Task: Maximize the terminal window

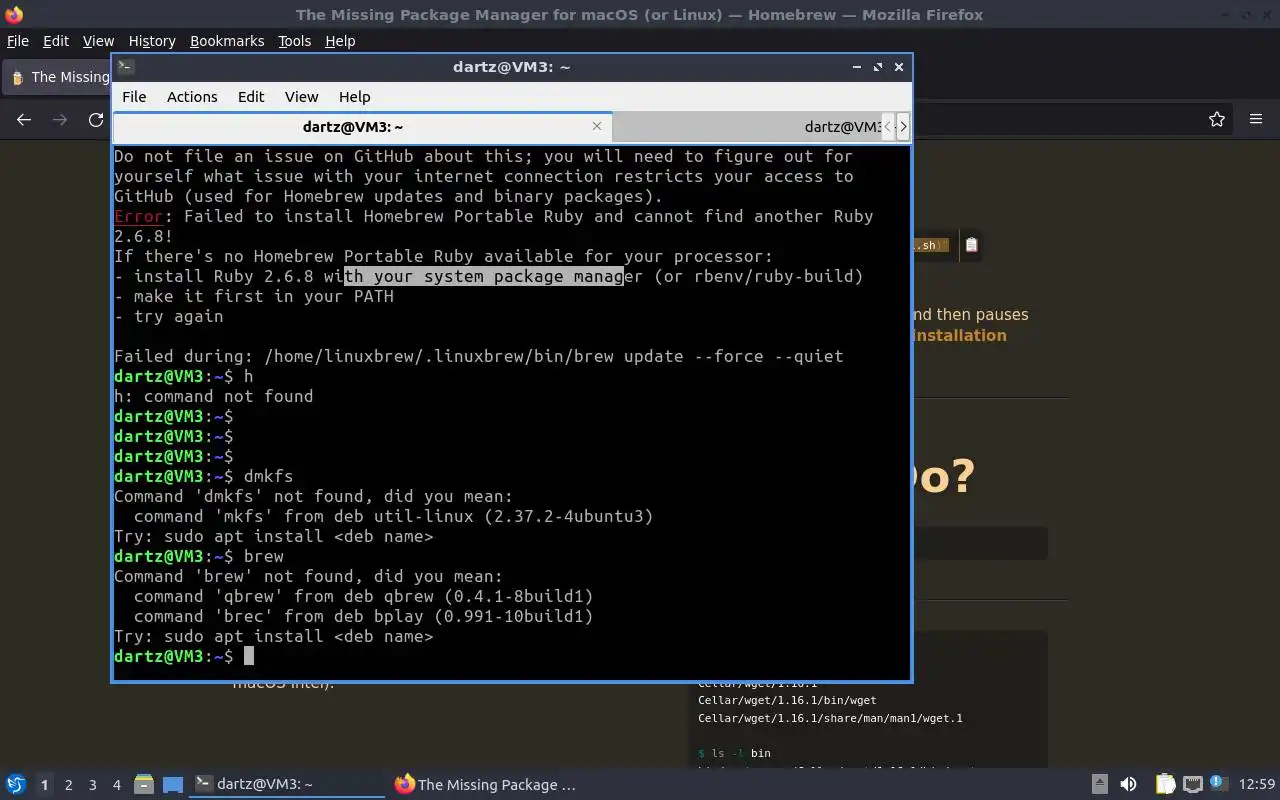Action: pos(878,67)
